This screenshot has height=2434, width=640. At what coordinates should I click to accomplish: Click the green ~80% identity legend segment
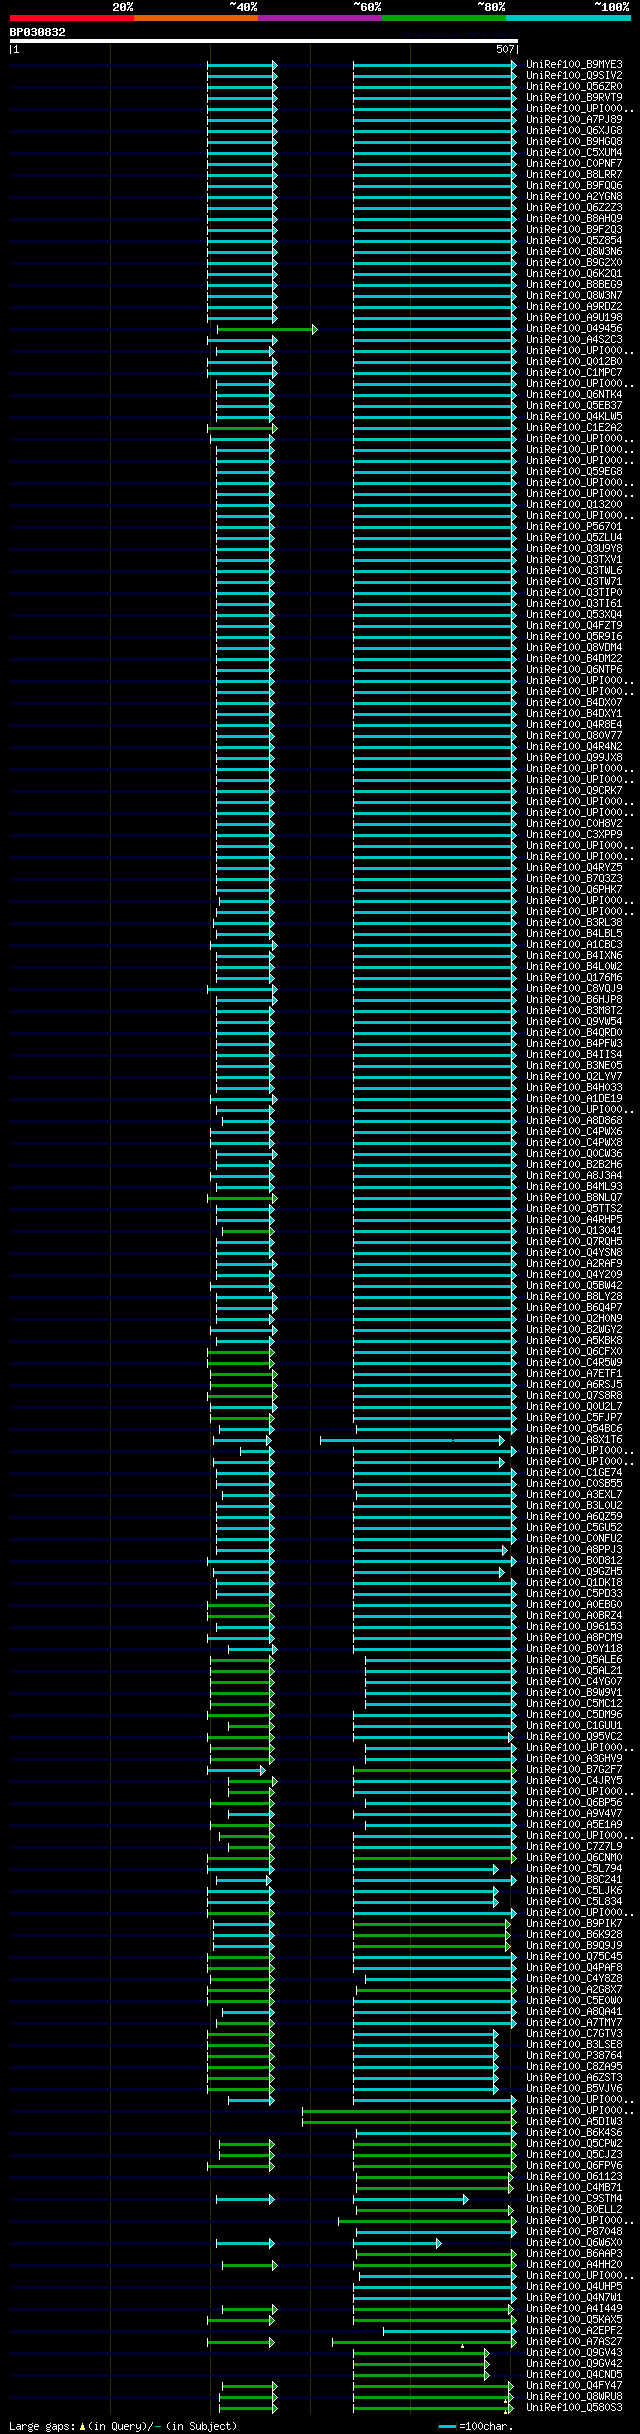[443, 18]
